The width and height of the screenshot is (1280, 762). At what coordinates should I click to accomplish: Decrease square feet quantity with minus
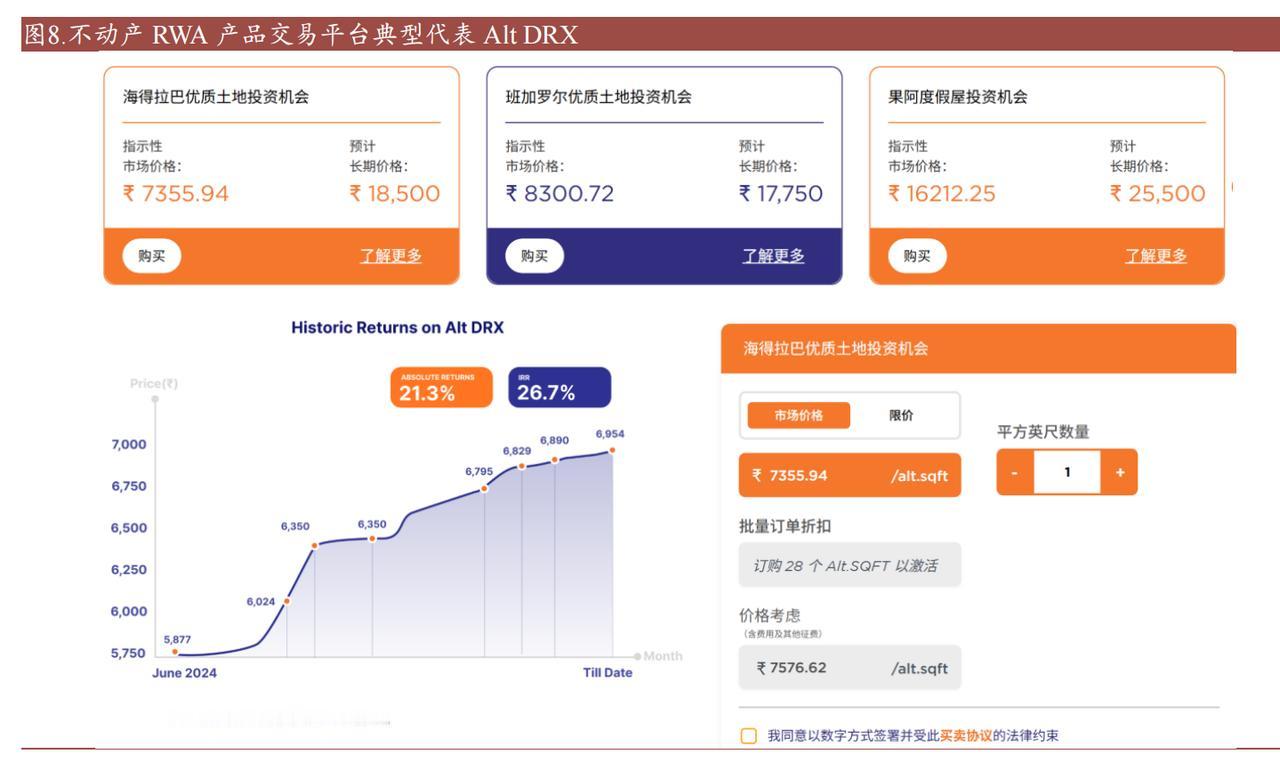tap(1015, 472)
